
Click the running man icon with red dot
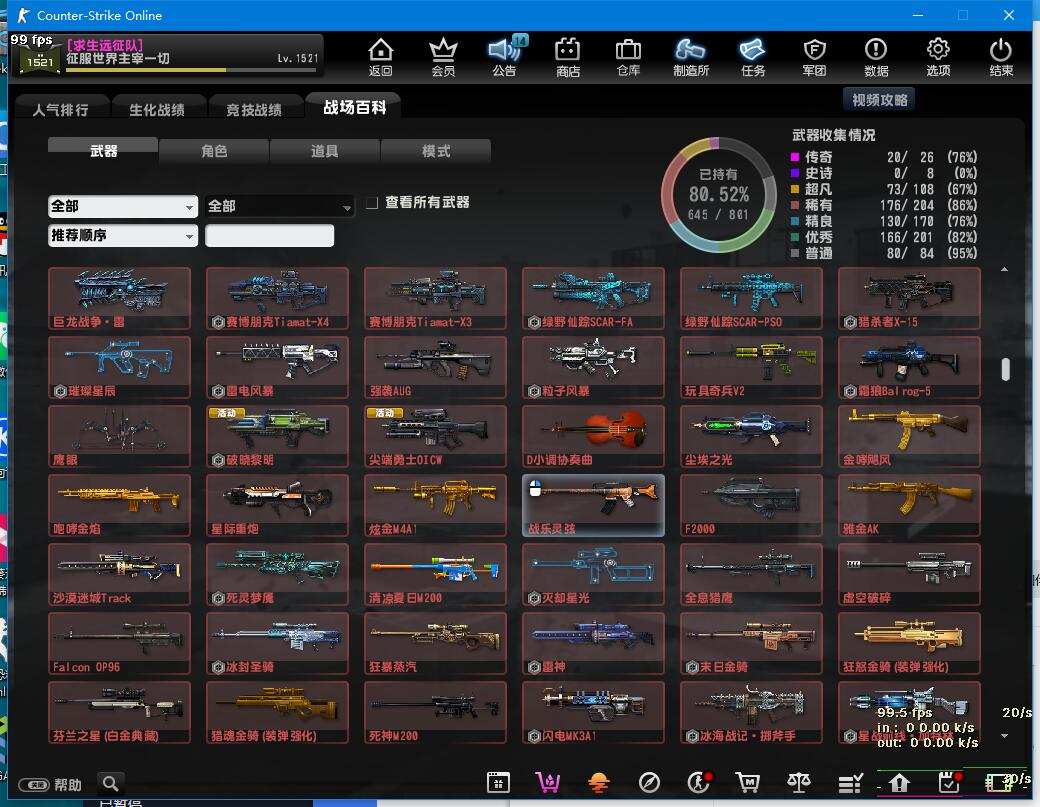coord(699,782)
